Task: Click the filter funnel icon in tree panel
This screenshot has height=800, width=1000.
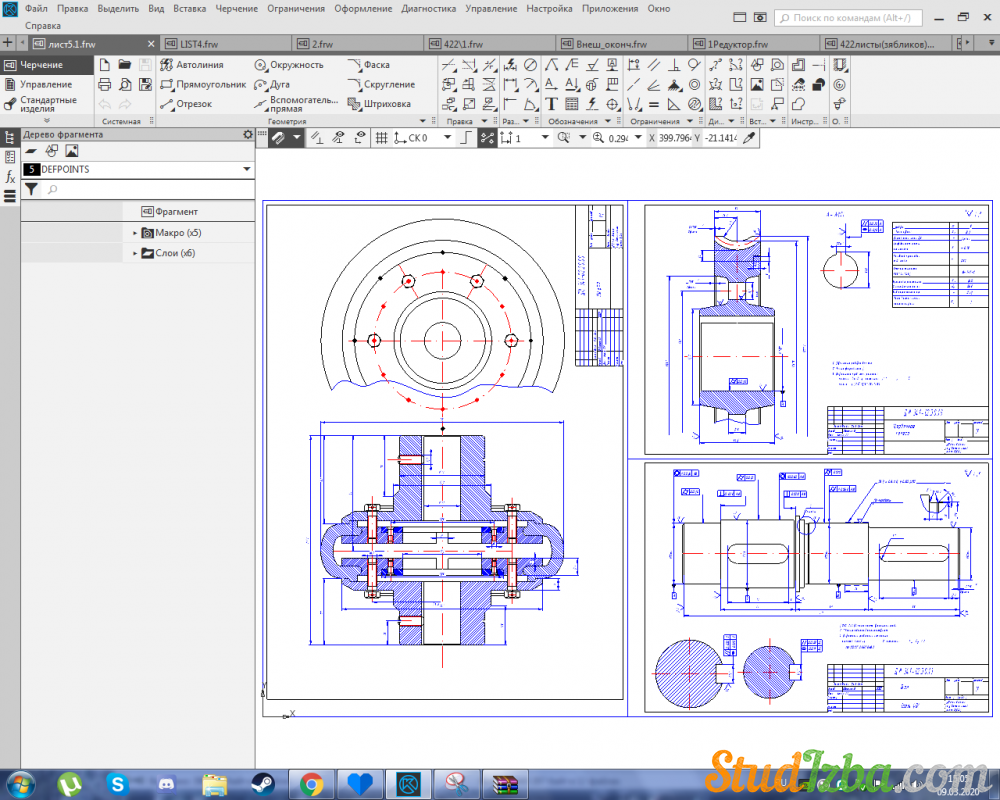Action: tap(31, 189)
